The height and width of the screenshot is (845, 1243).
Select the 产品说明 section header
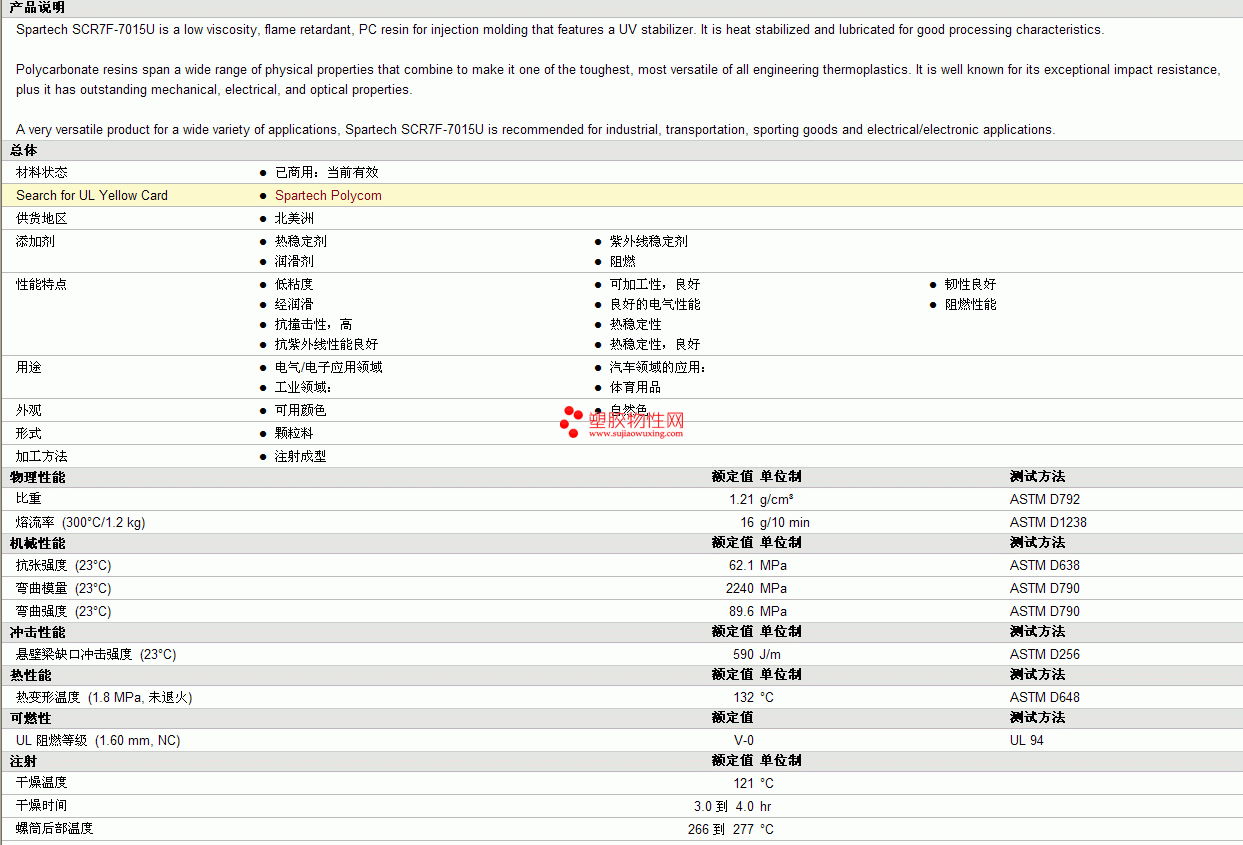point(37,7)
